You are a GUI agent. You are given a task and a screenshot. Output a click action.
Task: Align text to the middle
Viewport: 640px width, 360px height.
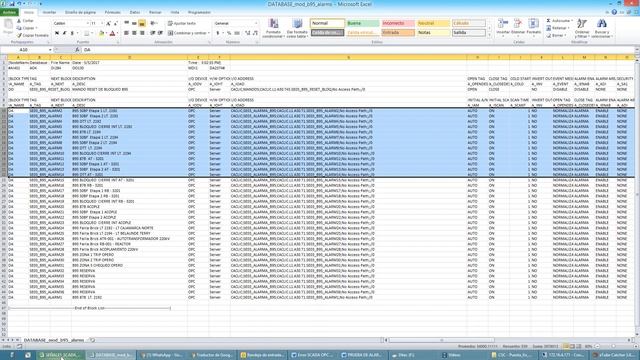coord(134,23)
